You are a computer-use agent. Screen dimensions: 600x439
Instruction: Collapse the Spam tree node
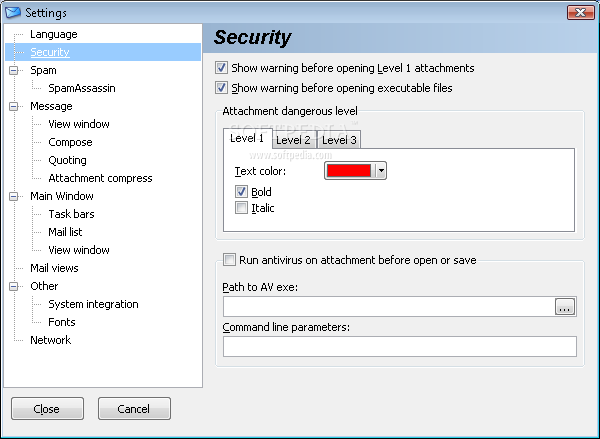pyautogui.click(x=14, y=70)
